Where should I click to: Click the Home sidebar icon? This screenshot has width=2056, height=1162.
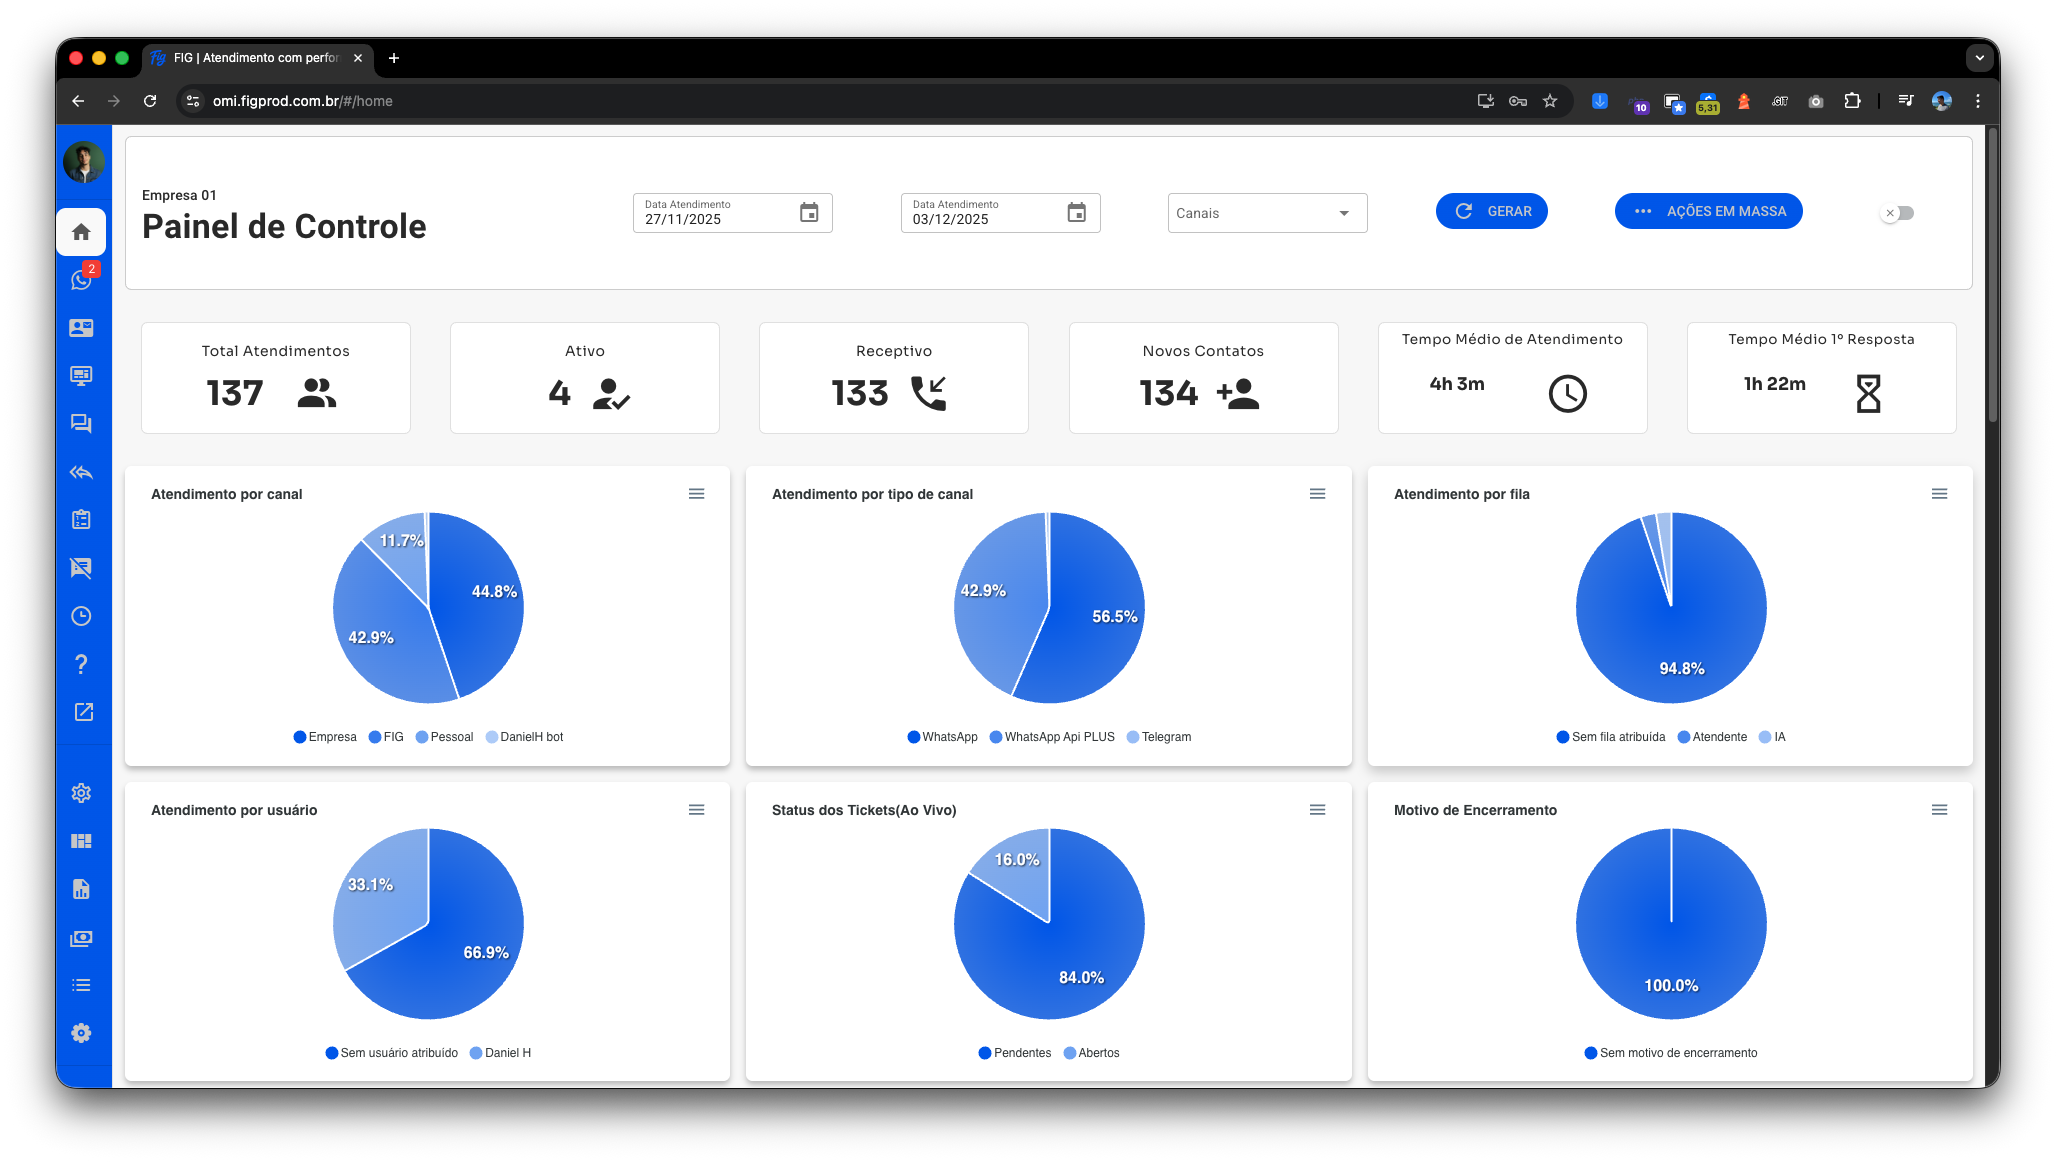81,232
